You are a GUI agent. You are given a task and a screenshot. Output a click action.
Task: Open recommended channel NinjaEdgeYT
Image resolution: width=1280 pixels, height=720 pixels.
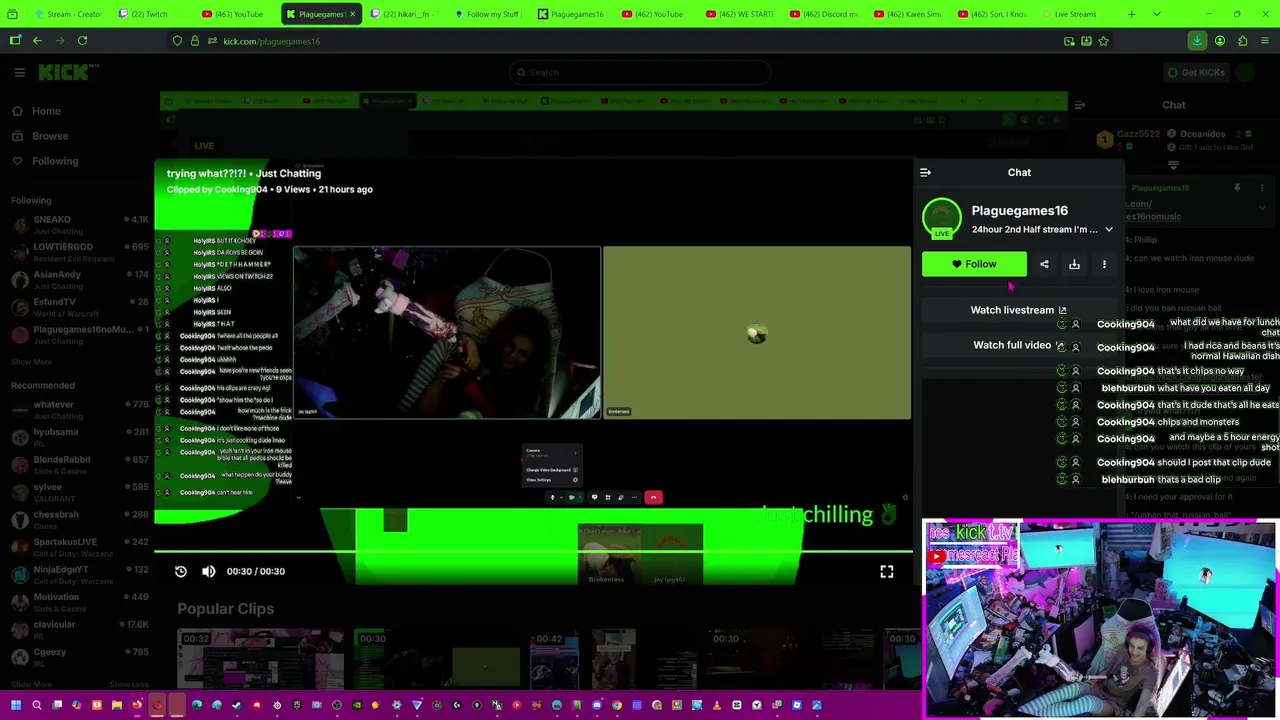[80, 574]
